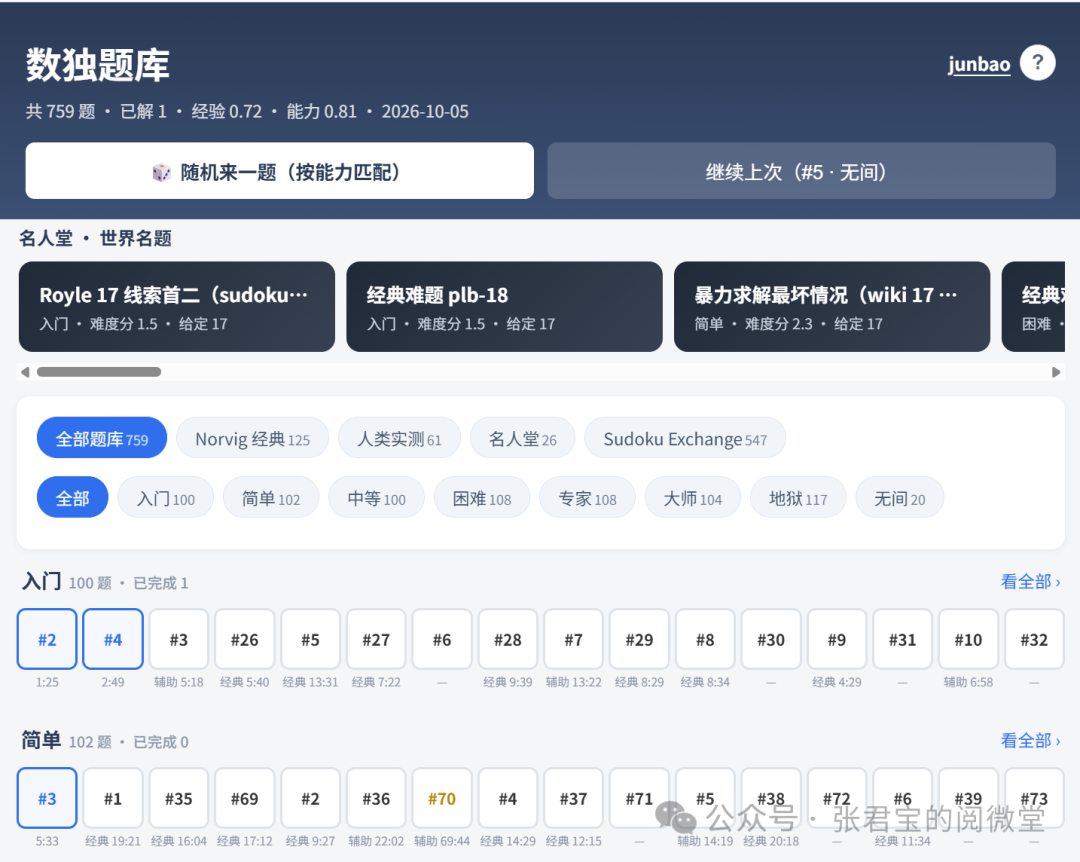Start a random puzzle matched by ability
Screen dimensions: 1080x862
[280, 171]
